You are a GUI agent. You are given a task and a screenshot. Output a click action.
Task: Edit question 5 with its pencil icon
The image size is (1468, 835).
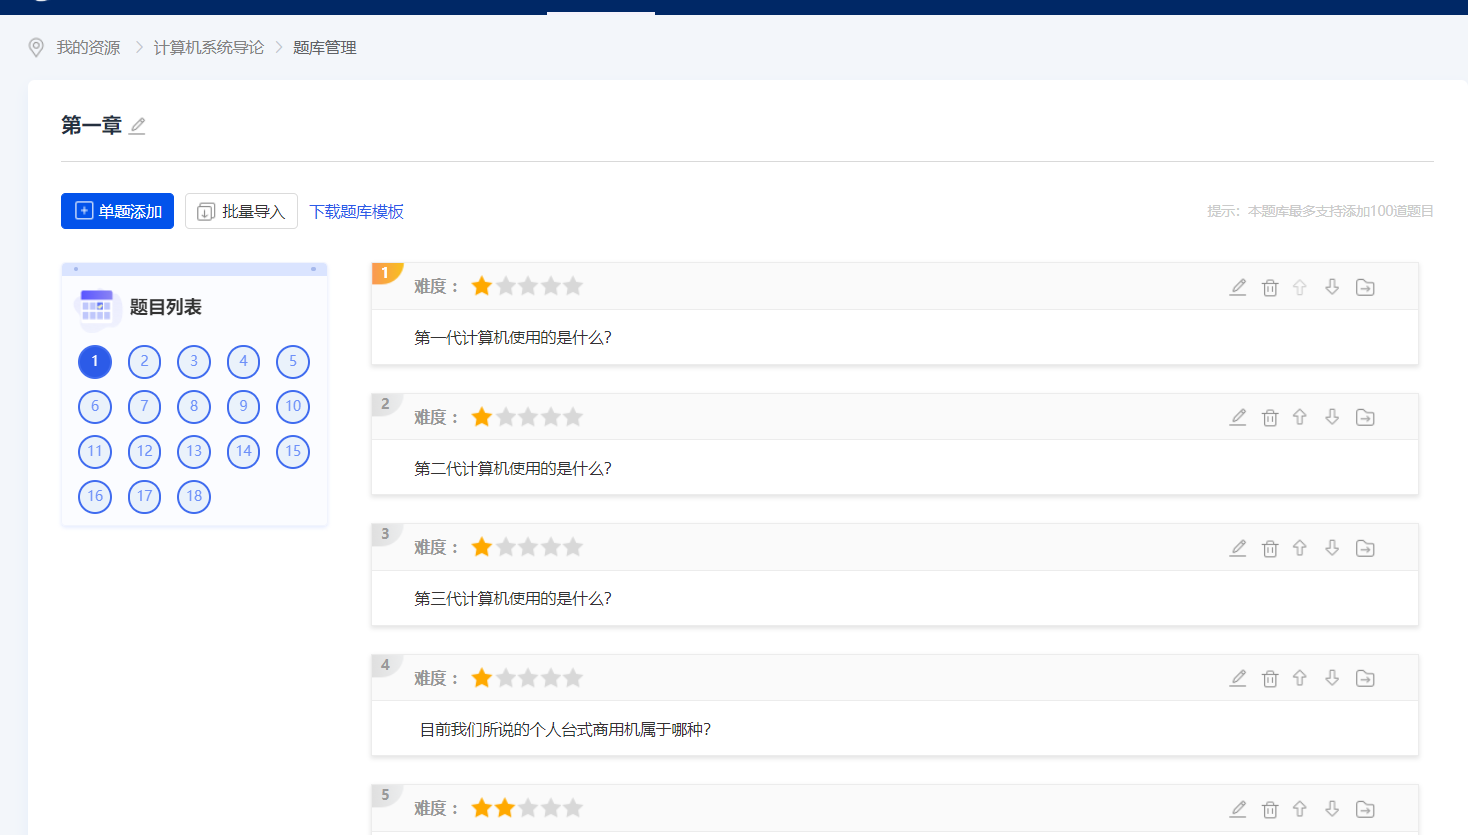click(x=1237, y=808)
